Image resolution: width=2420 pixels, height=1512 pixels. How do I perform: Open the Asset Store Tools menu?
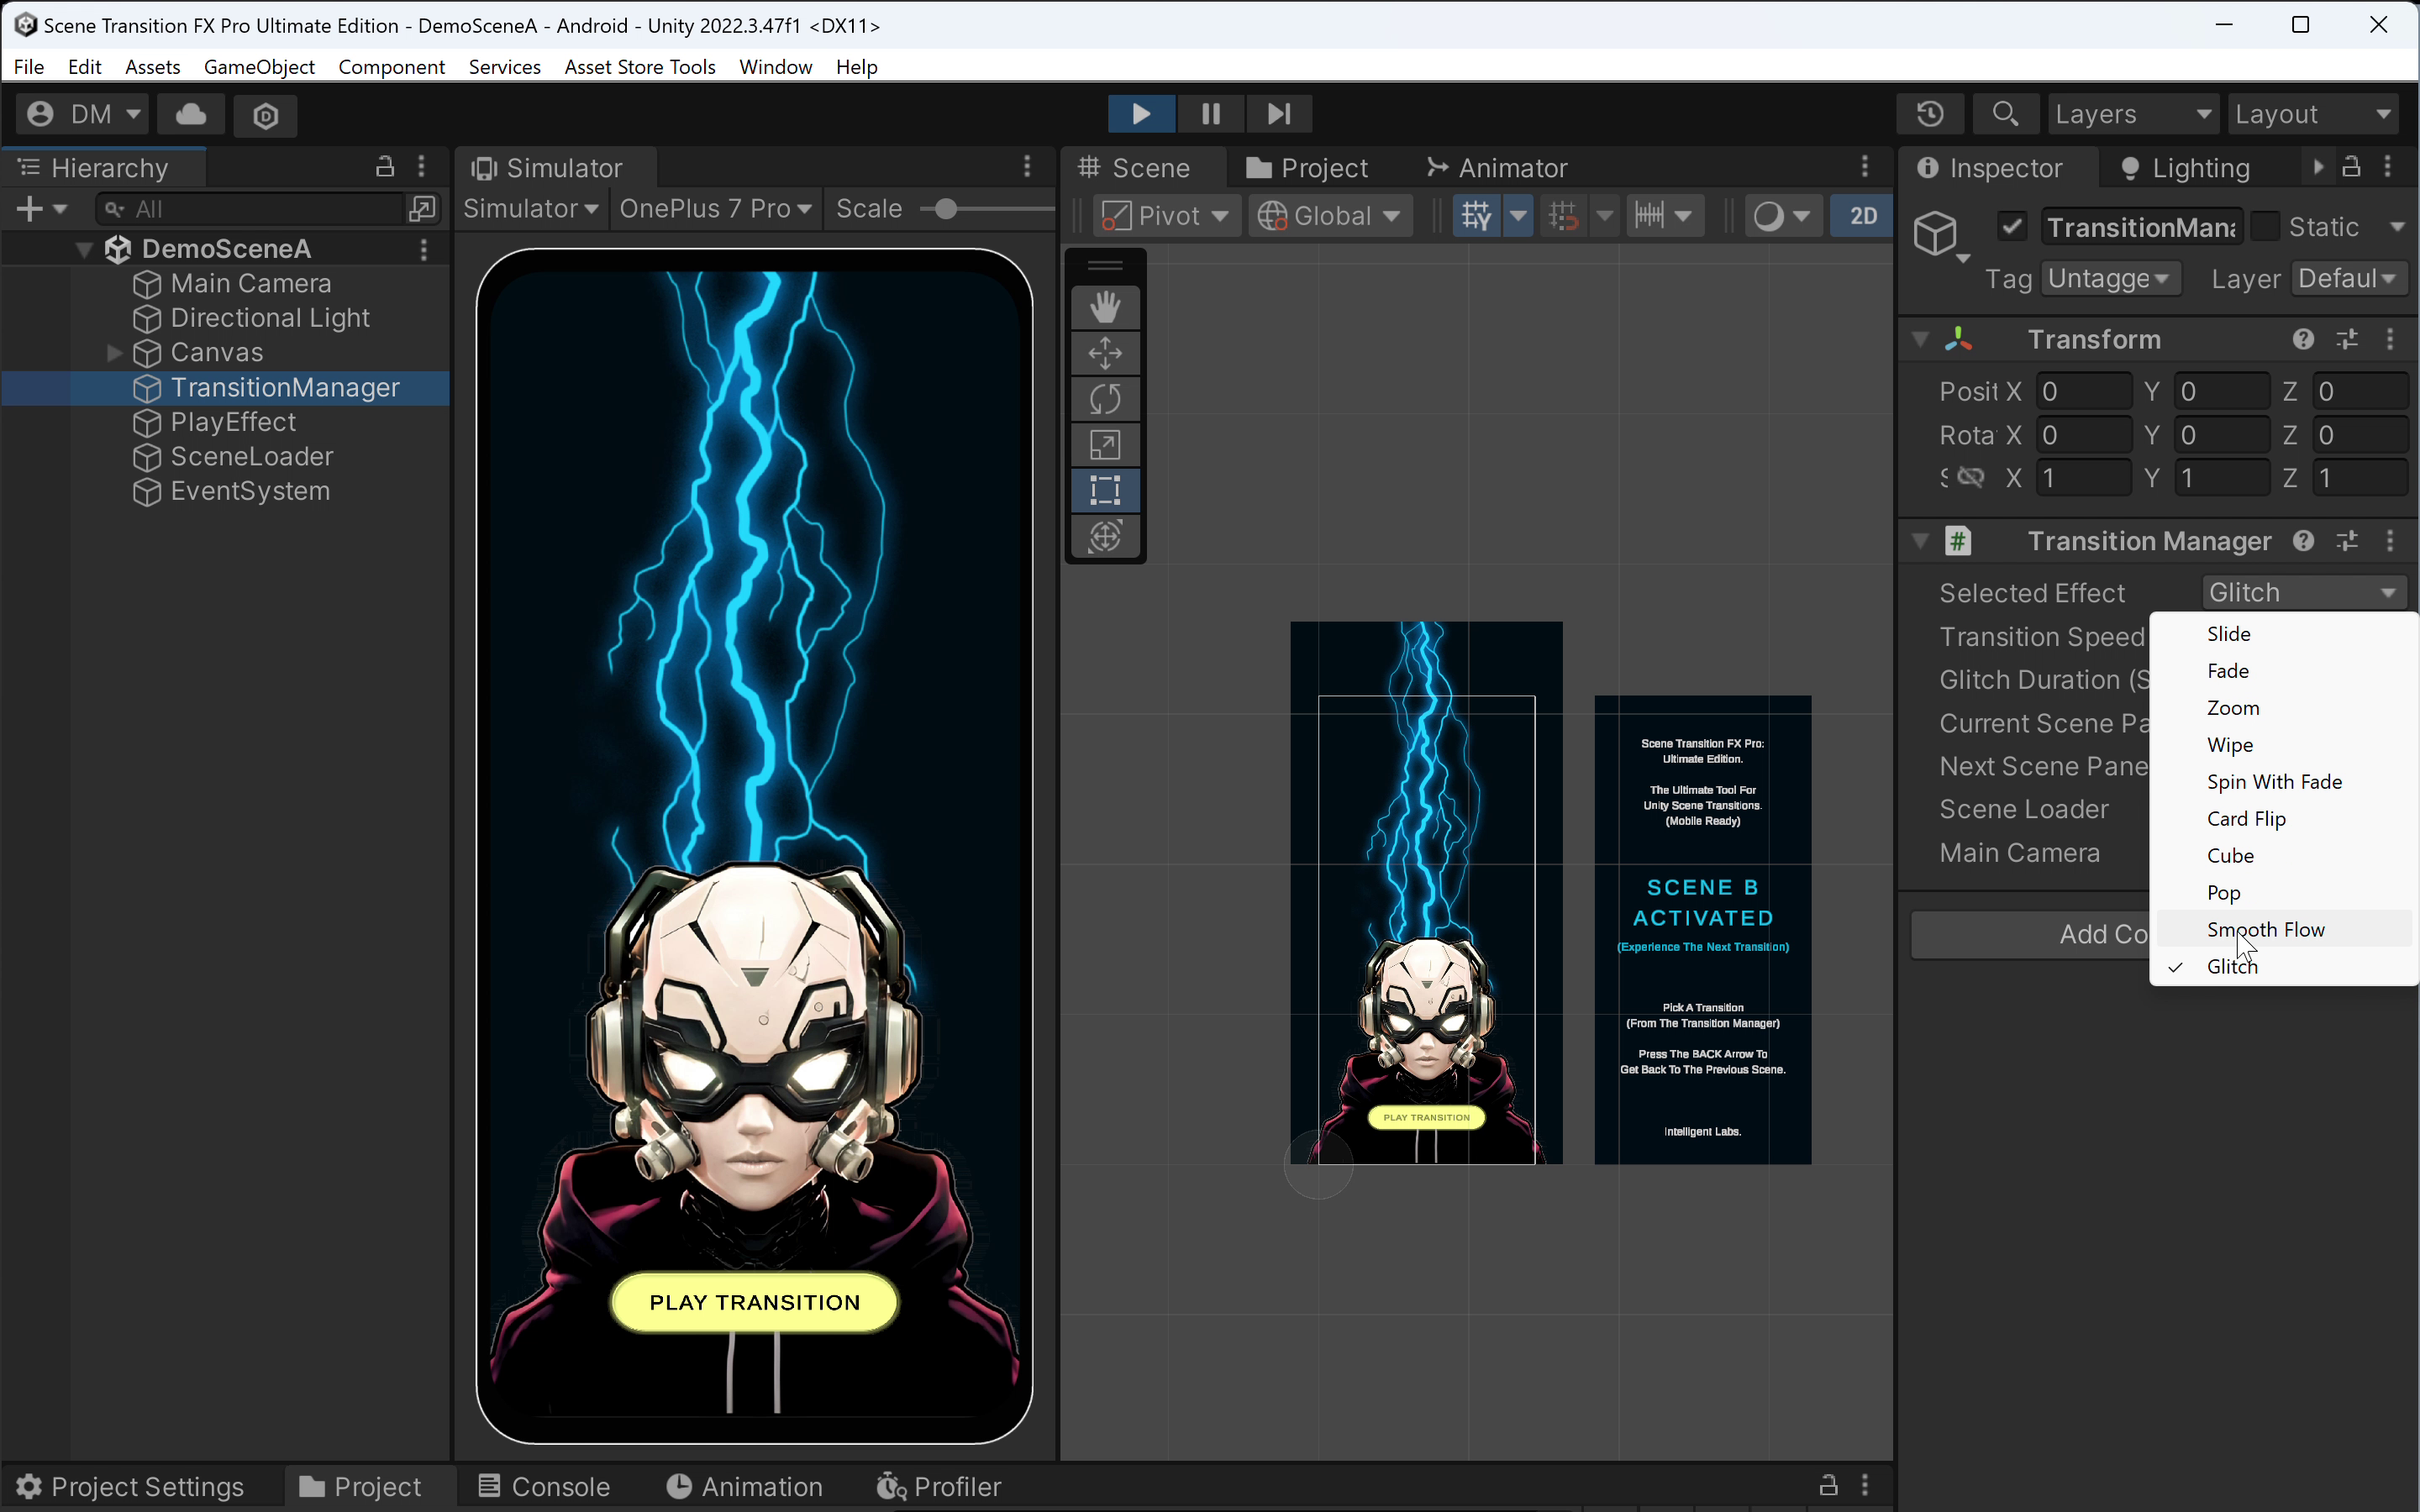(x=640, y=67)
